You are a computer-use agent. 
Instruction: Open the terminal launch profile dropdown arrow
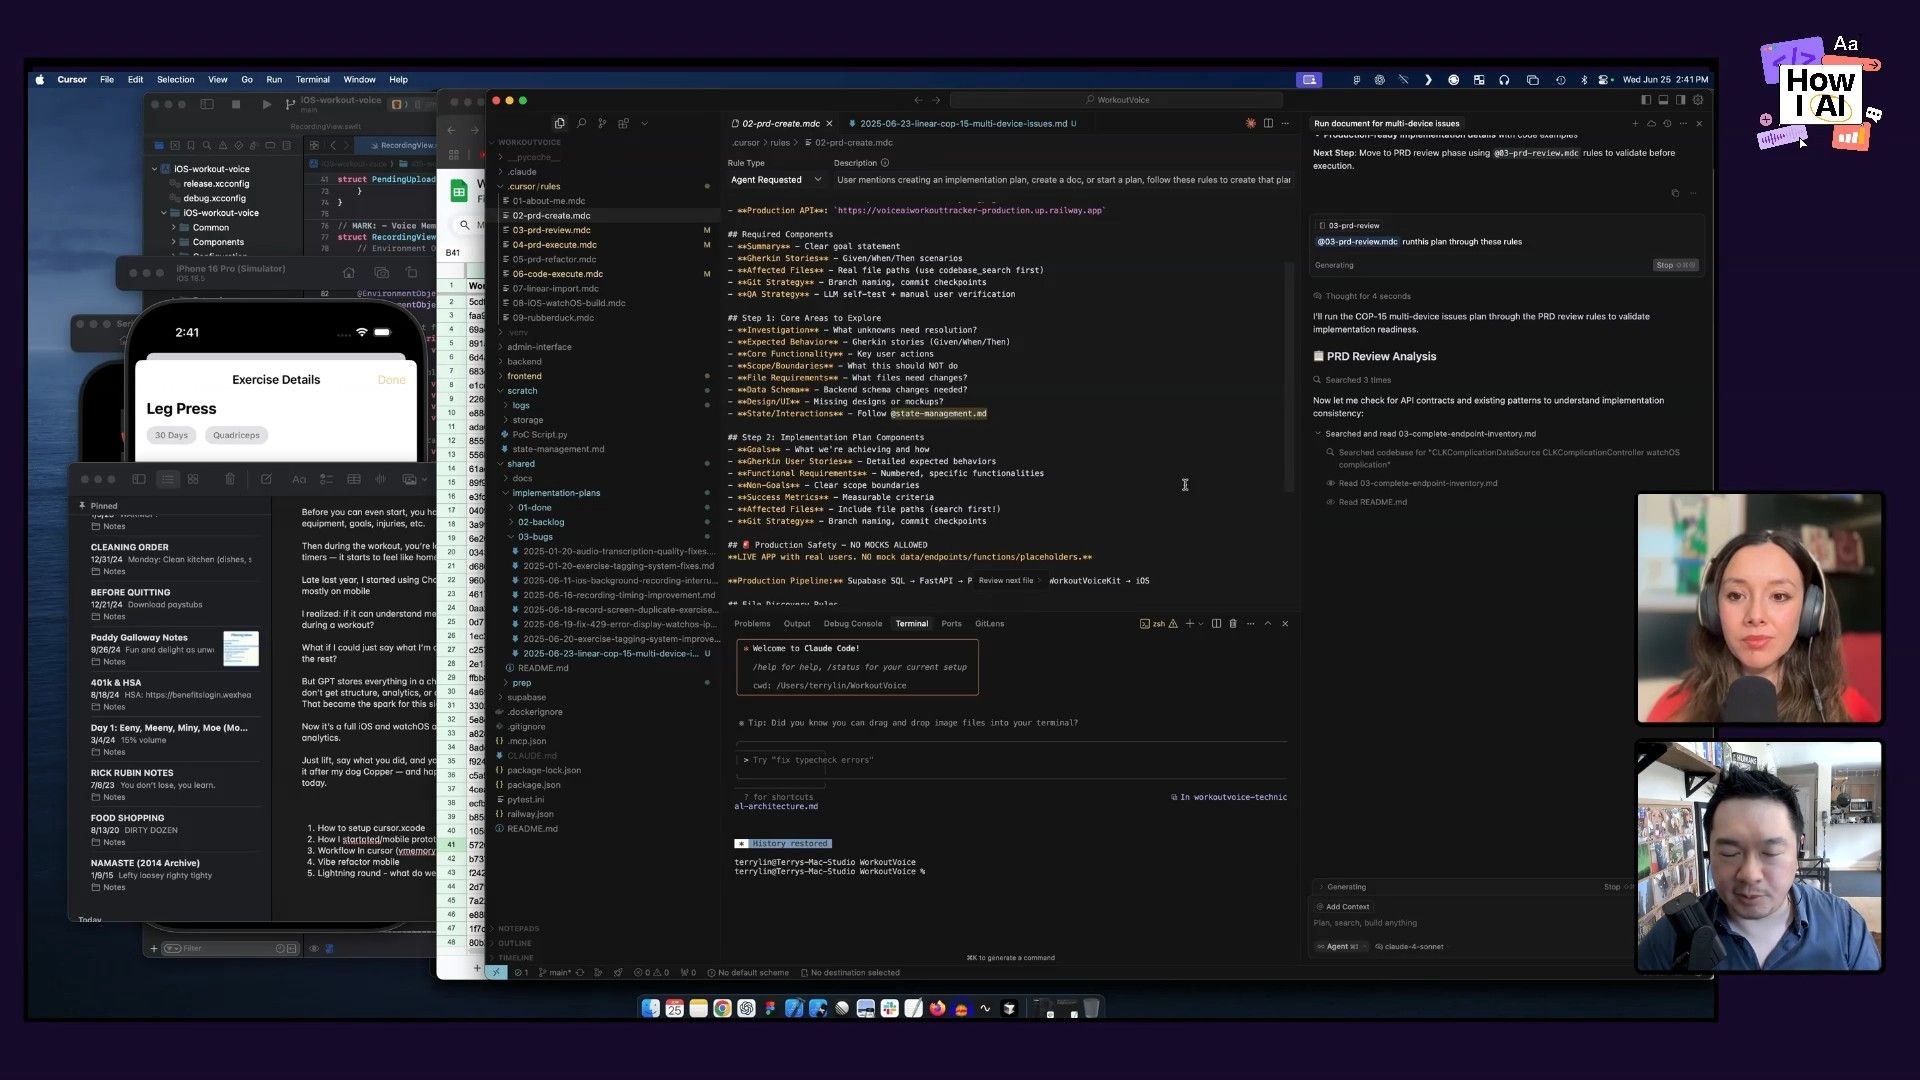1201,623
